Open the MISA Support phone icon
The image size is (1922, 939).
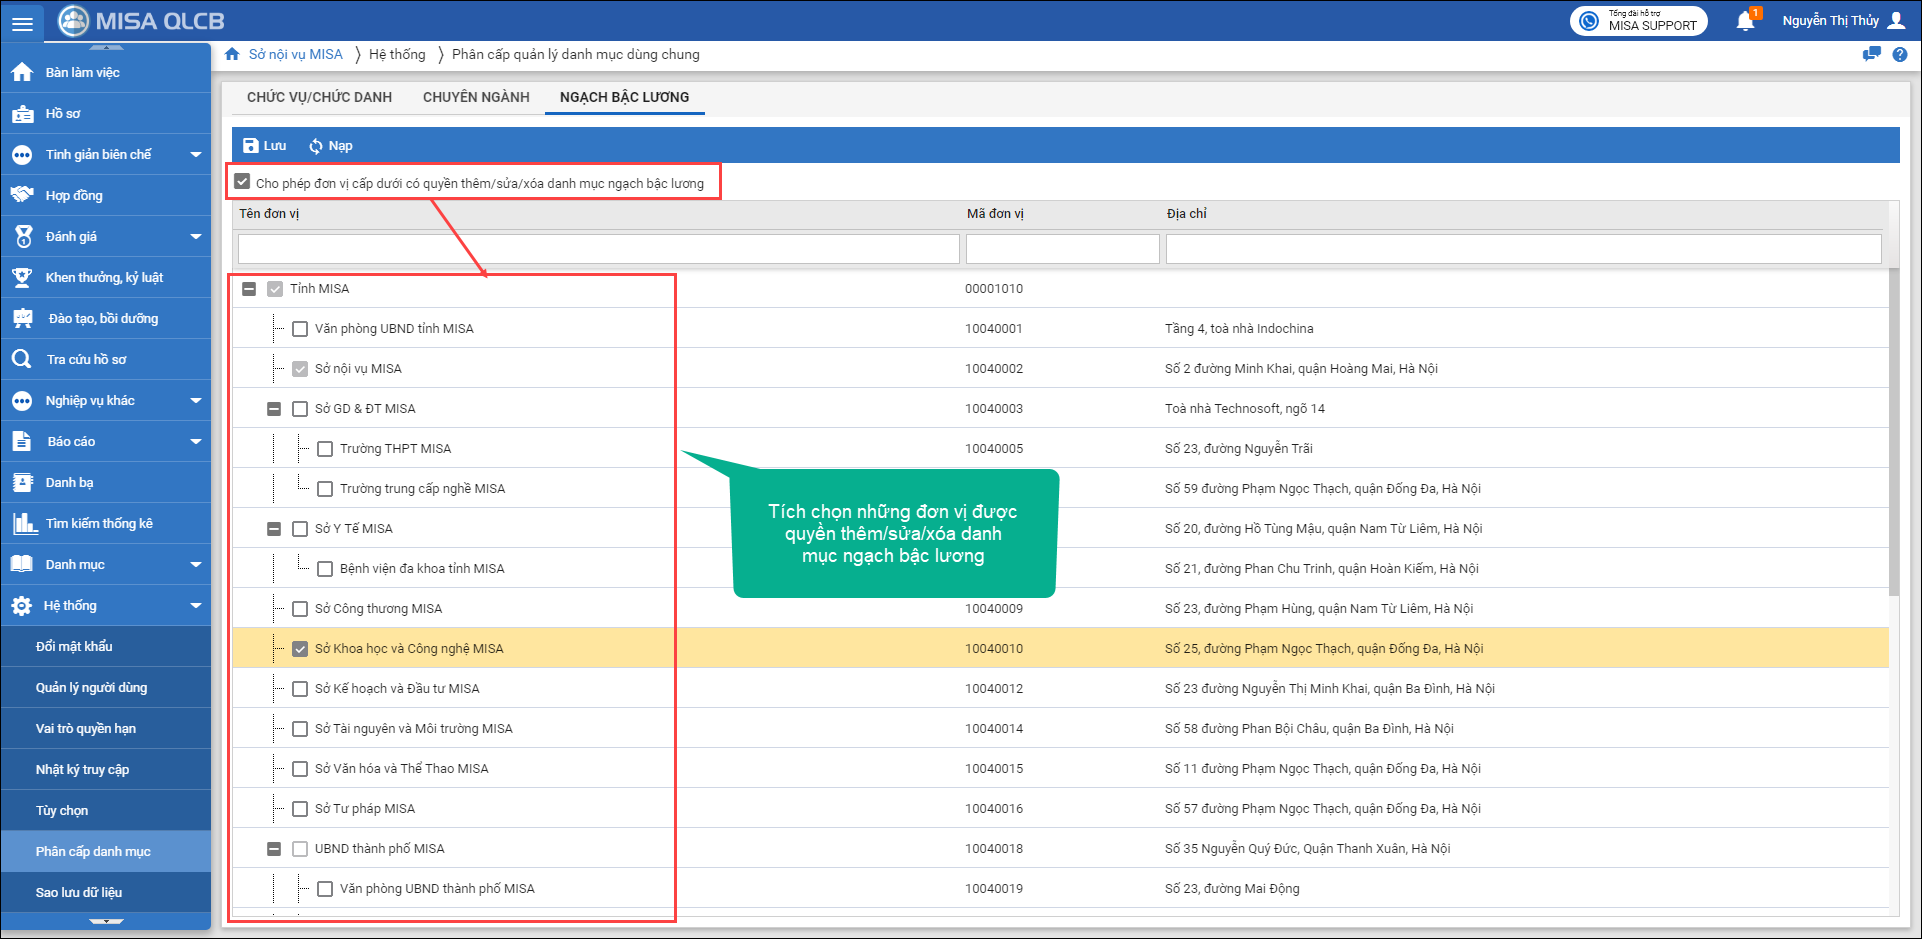coord(1589,21)
